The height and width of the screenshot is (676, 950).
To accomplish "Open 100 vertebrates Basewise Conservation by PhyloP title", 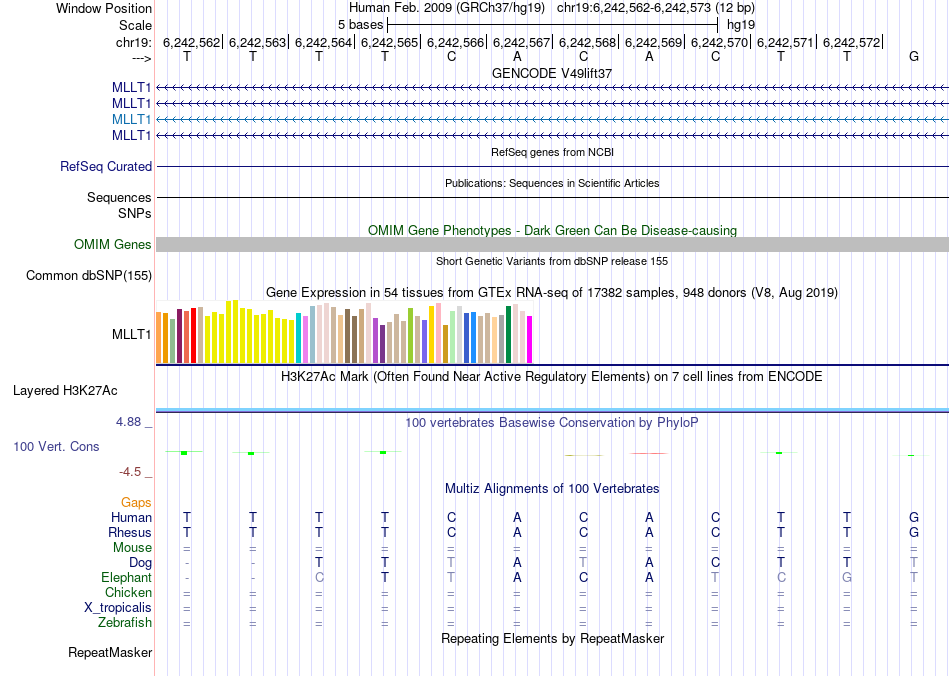I will pos(552,423).
